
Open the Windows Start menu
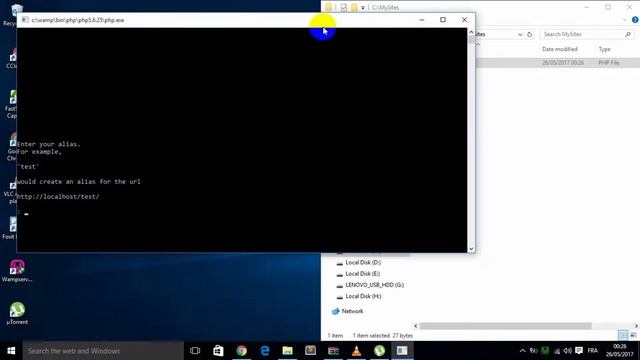pyautogui.click(x=11, y=351)
